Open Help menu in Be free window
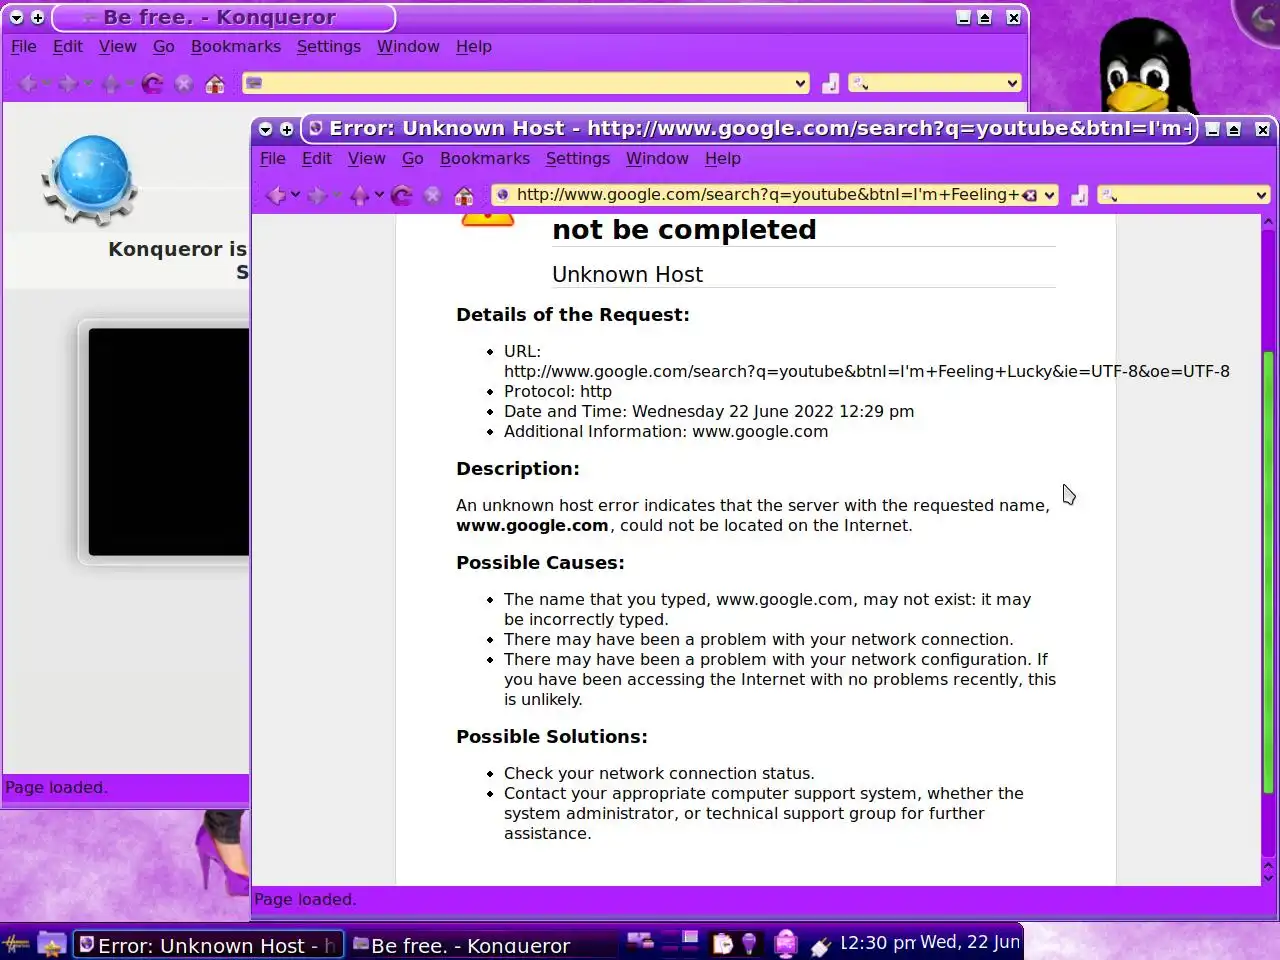The image size is (1280, 960). pos(473,46)
